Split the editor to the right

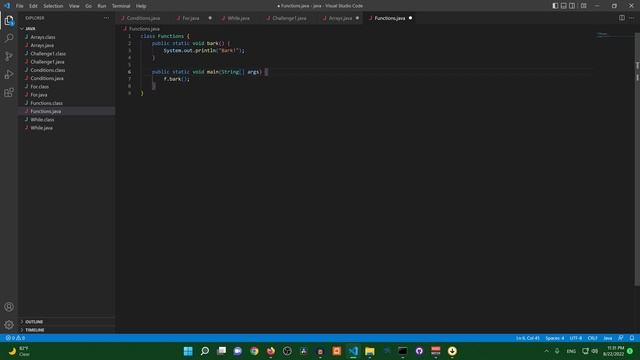pos(622,18)
